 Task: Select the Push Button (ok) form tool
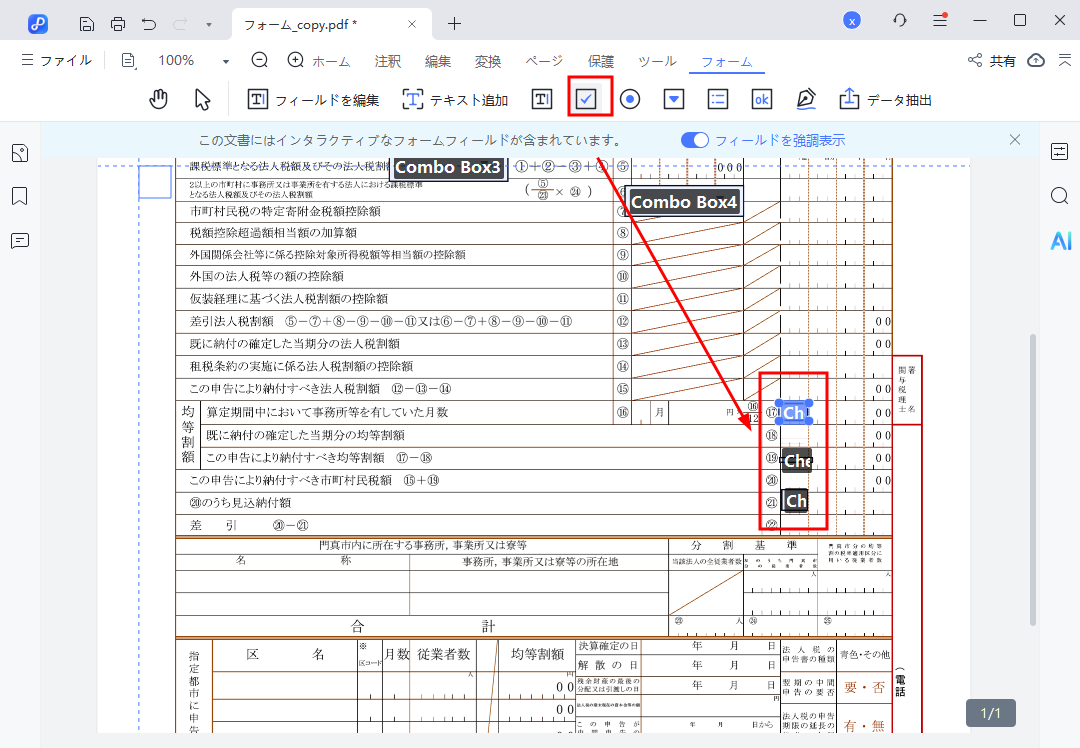[761, 98]
